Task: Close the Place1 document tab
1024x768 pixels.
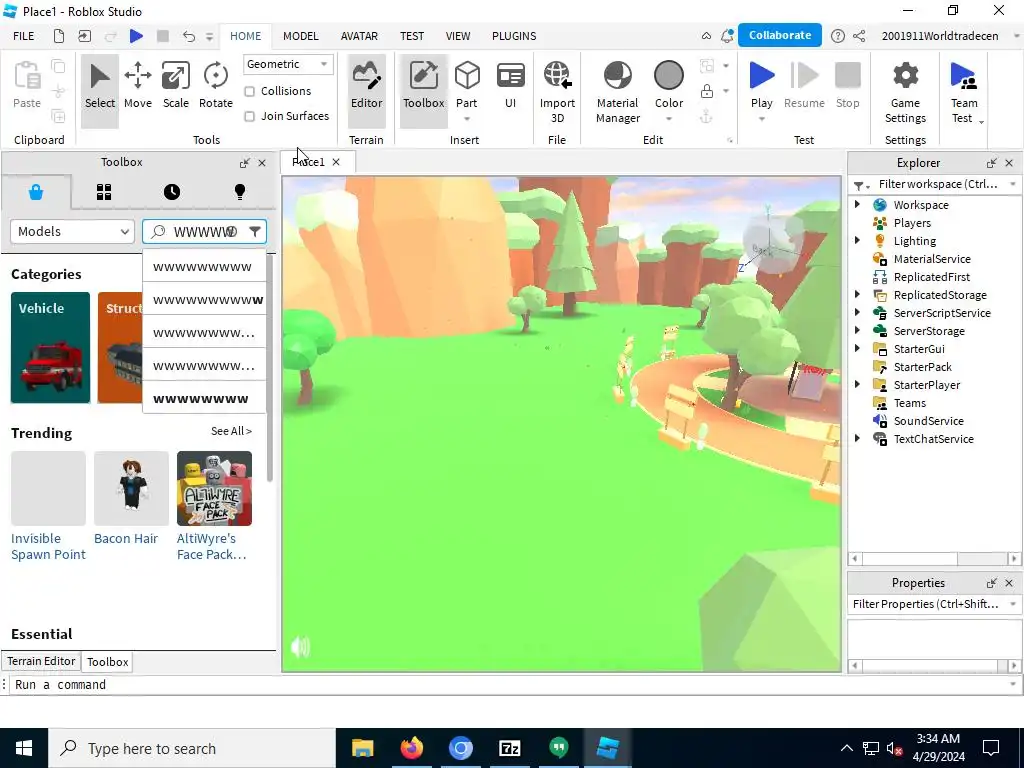Action: pos(336,162)
